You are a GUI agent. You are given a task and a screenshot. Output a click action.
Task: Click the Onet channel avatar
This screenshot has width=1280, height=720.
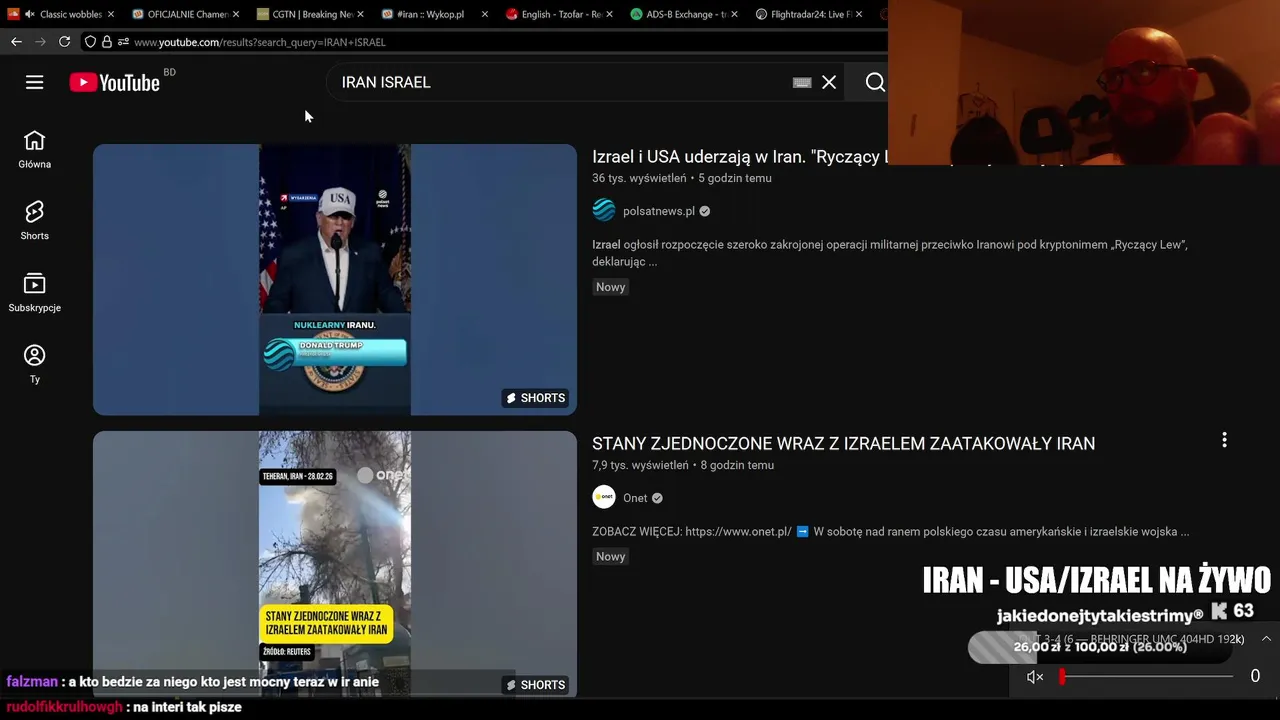[604, 497]
